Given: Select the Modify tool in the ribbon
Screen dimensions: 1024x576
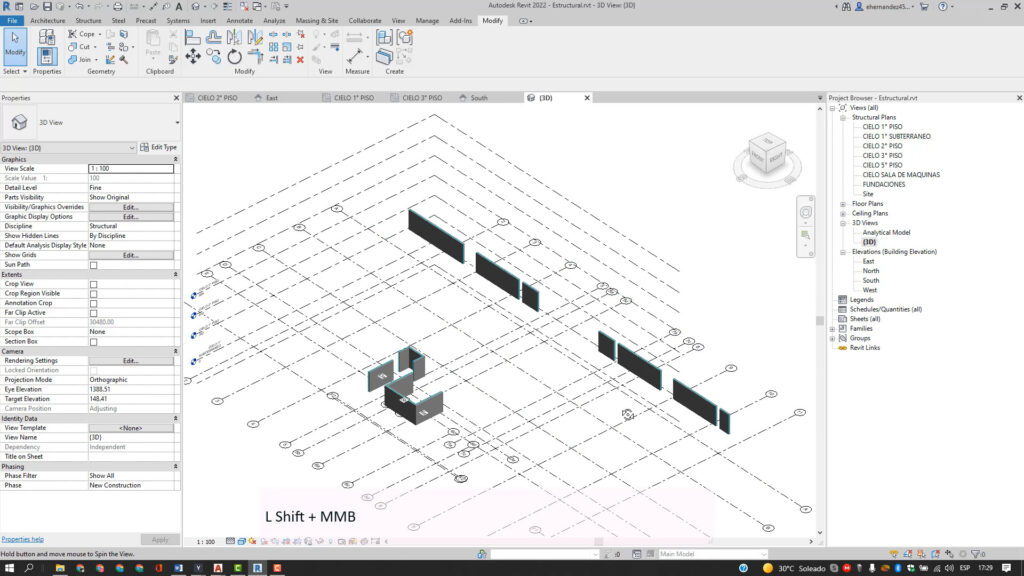Looking at the screenshot, I should coord(15,44).
